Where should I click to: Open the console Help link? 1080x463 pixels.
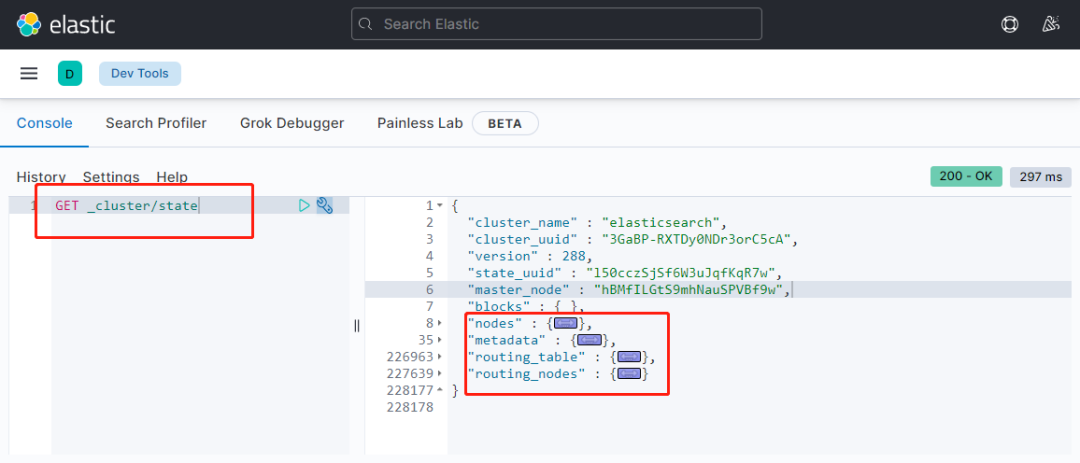(x=172, y=177)
